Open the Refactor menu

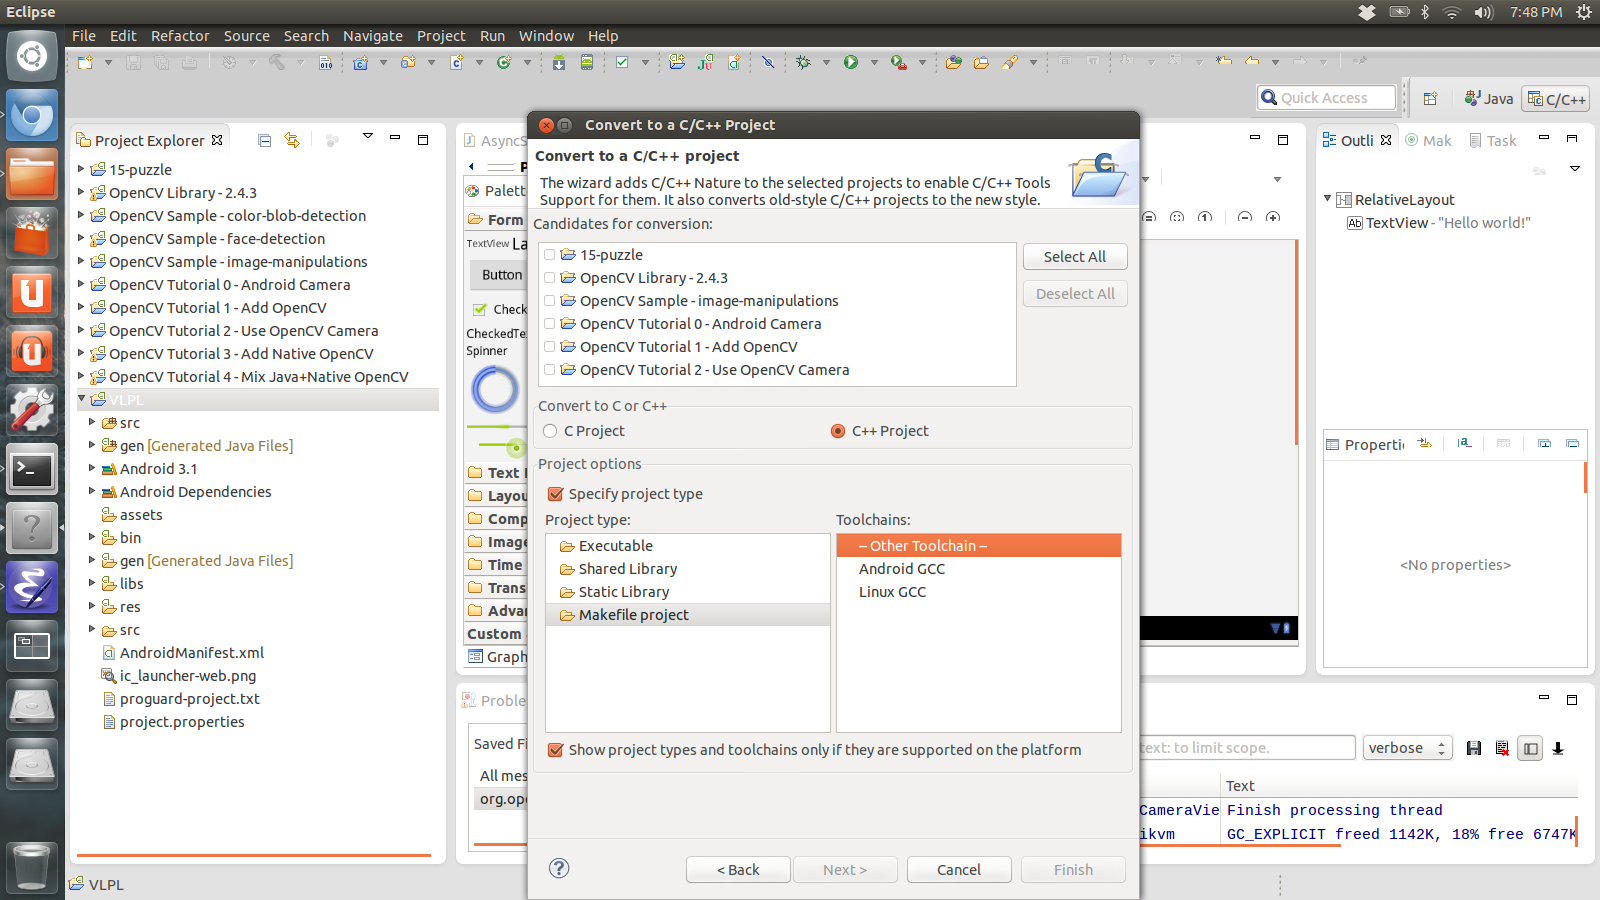point(180,36)
